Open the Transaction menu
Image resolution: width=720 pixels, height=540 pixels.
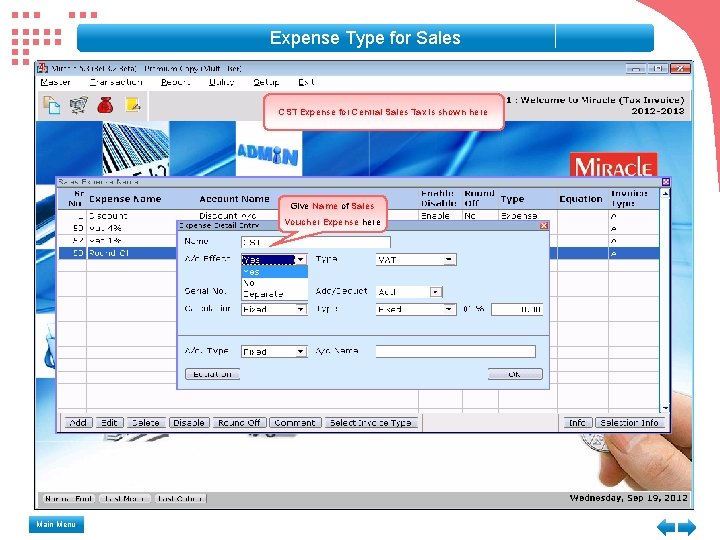pyautogui.click(x=116, y=82)
